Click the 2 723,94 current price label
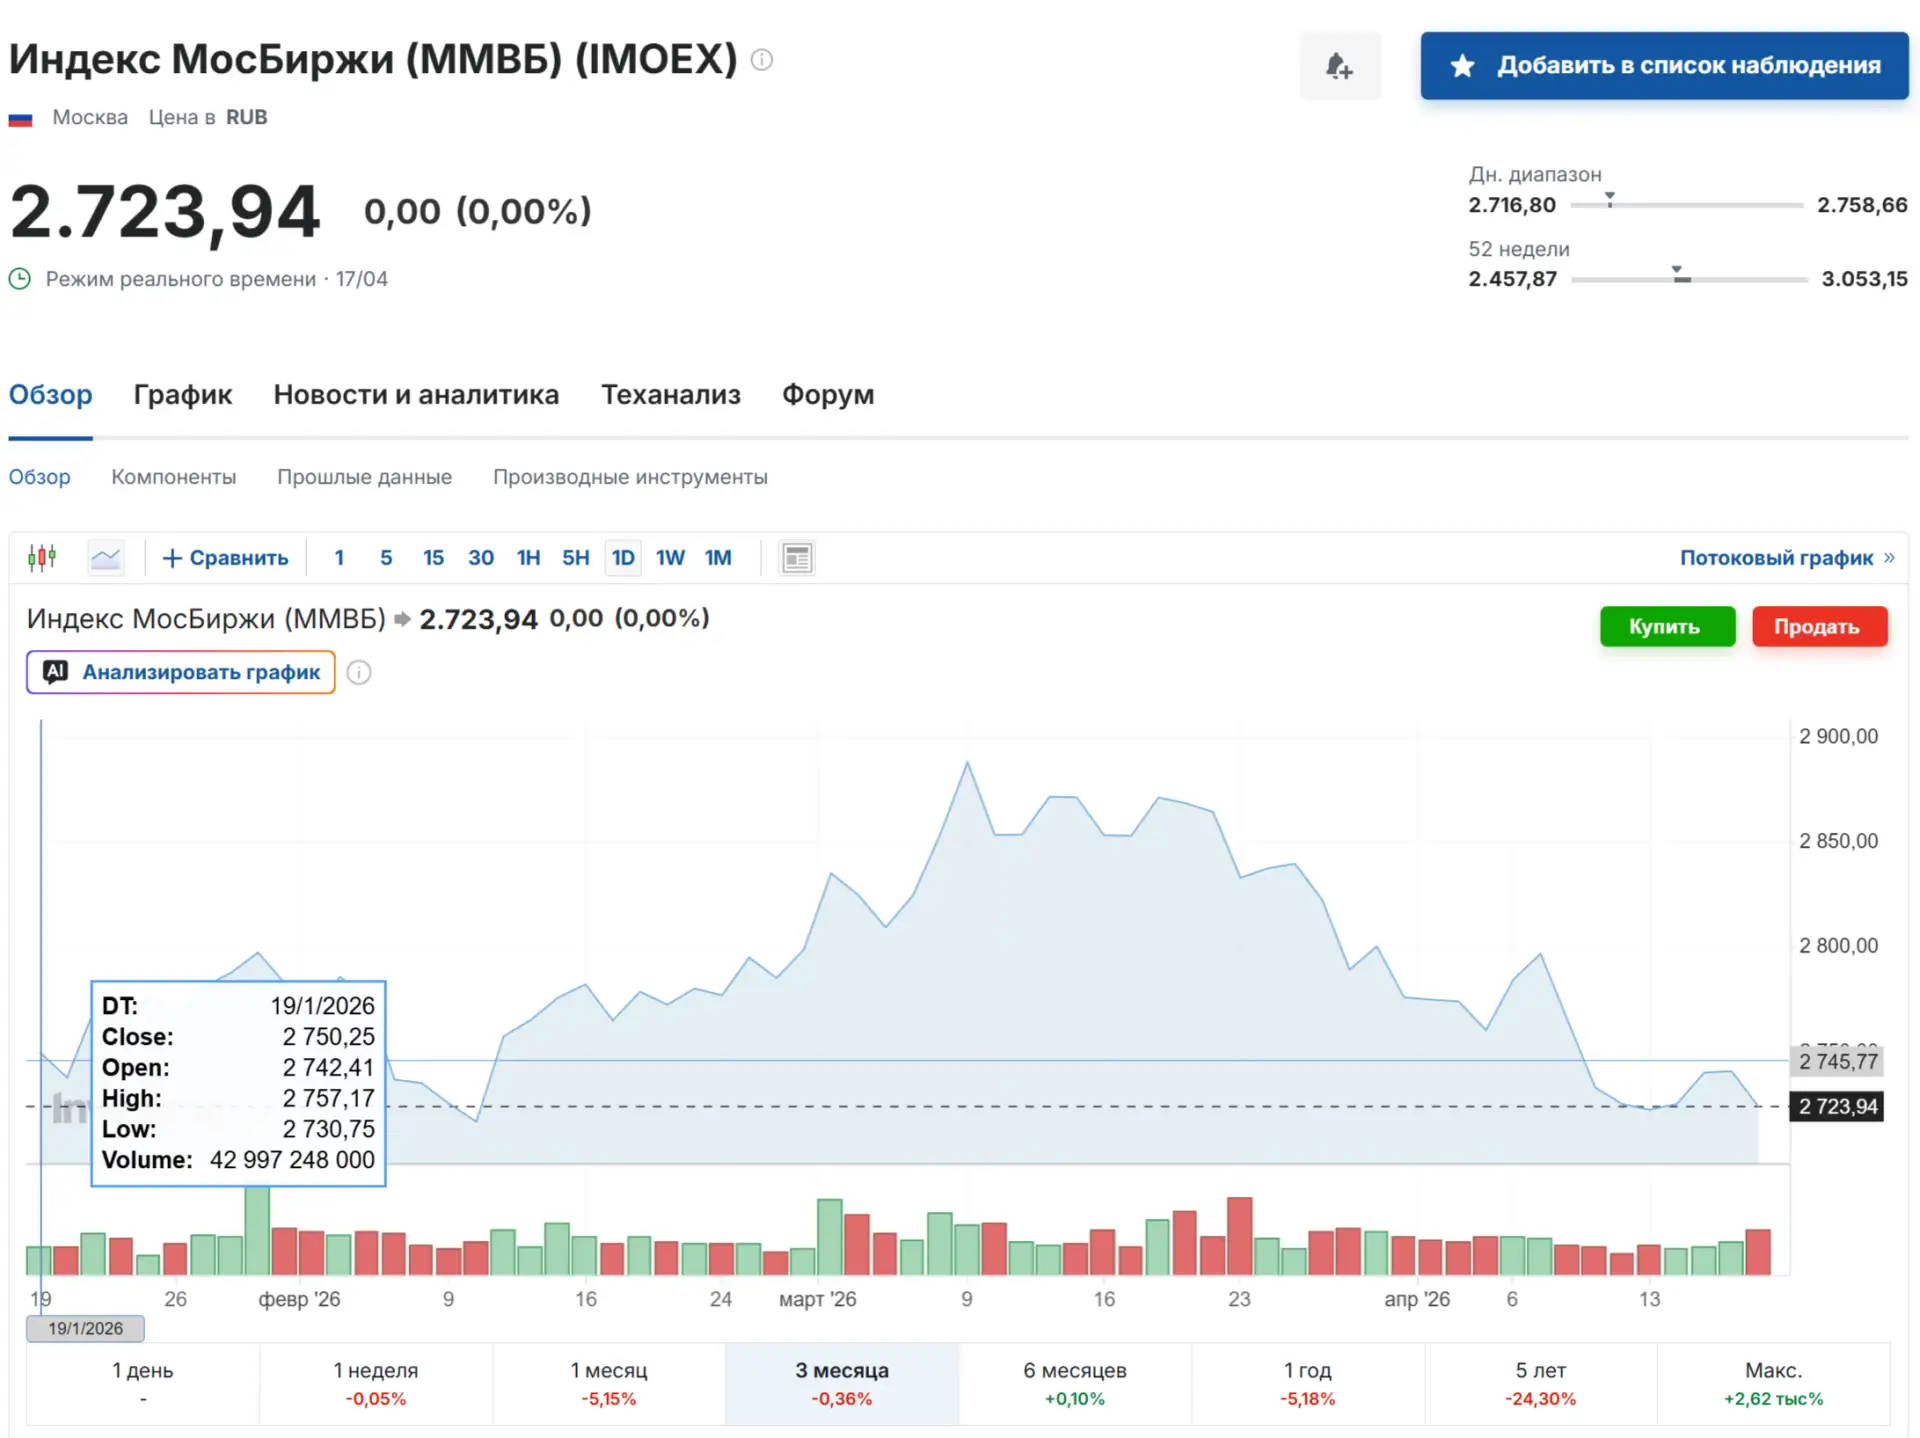 click(x=1838, y=1107)
